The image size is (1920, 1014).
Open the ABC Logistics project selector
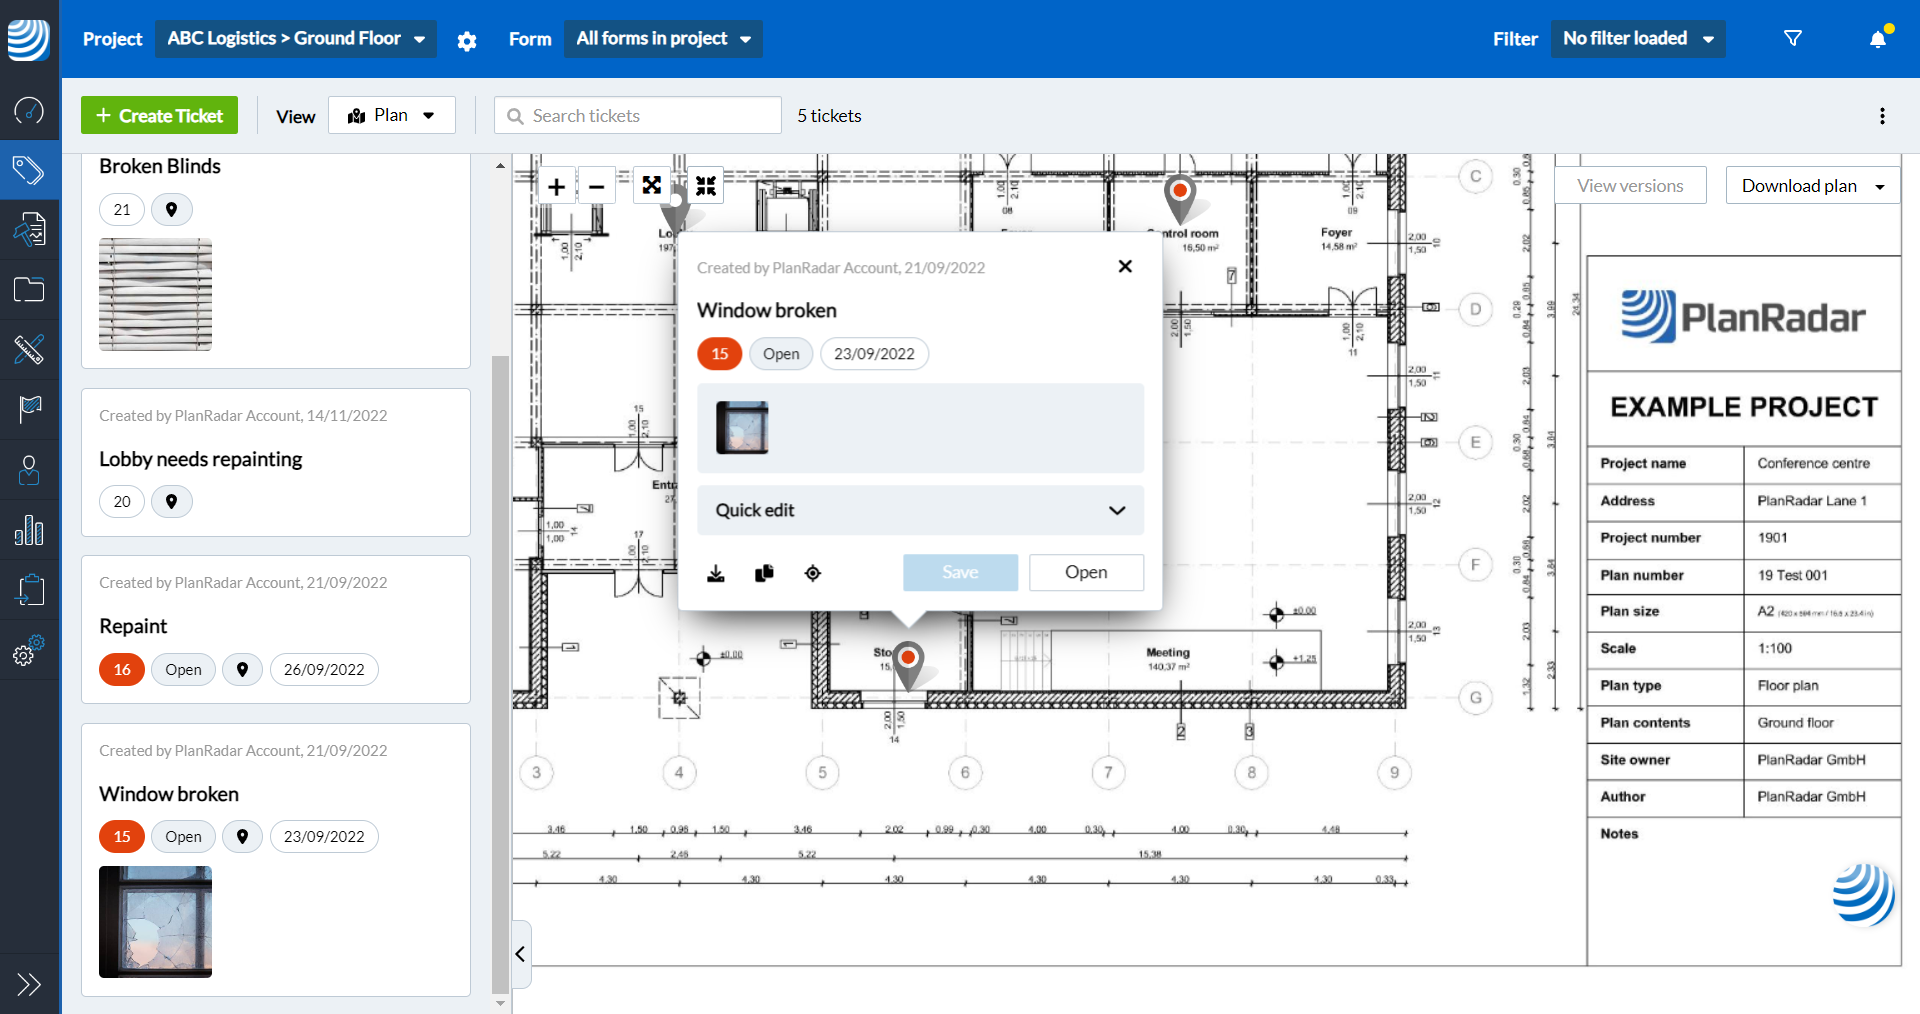(295, 38)
